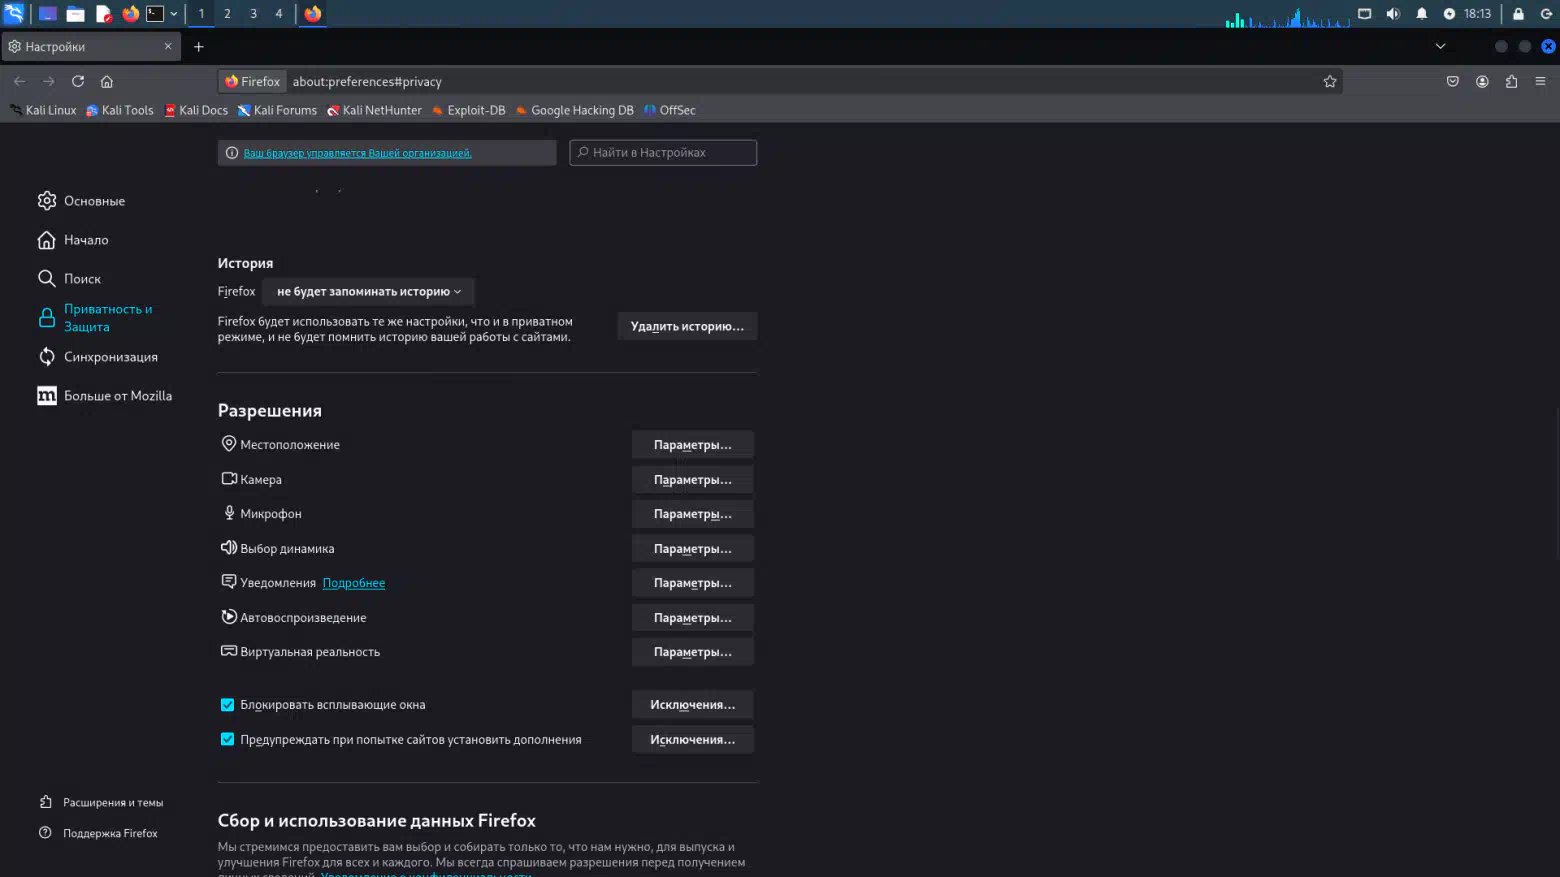Open the terminal emulator icon

(x=155, y=14)
